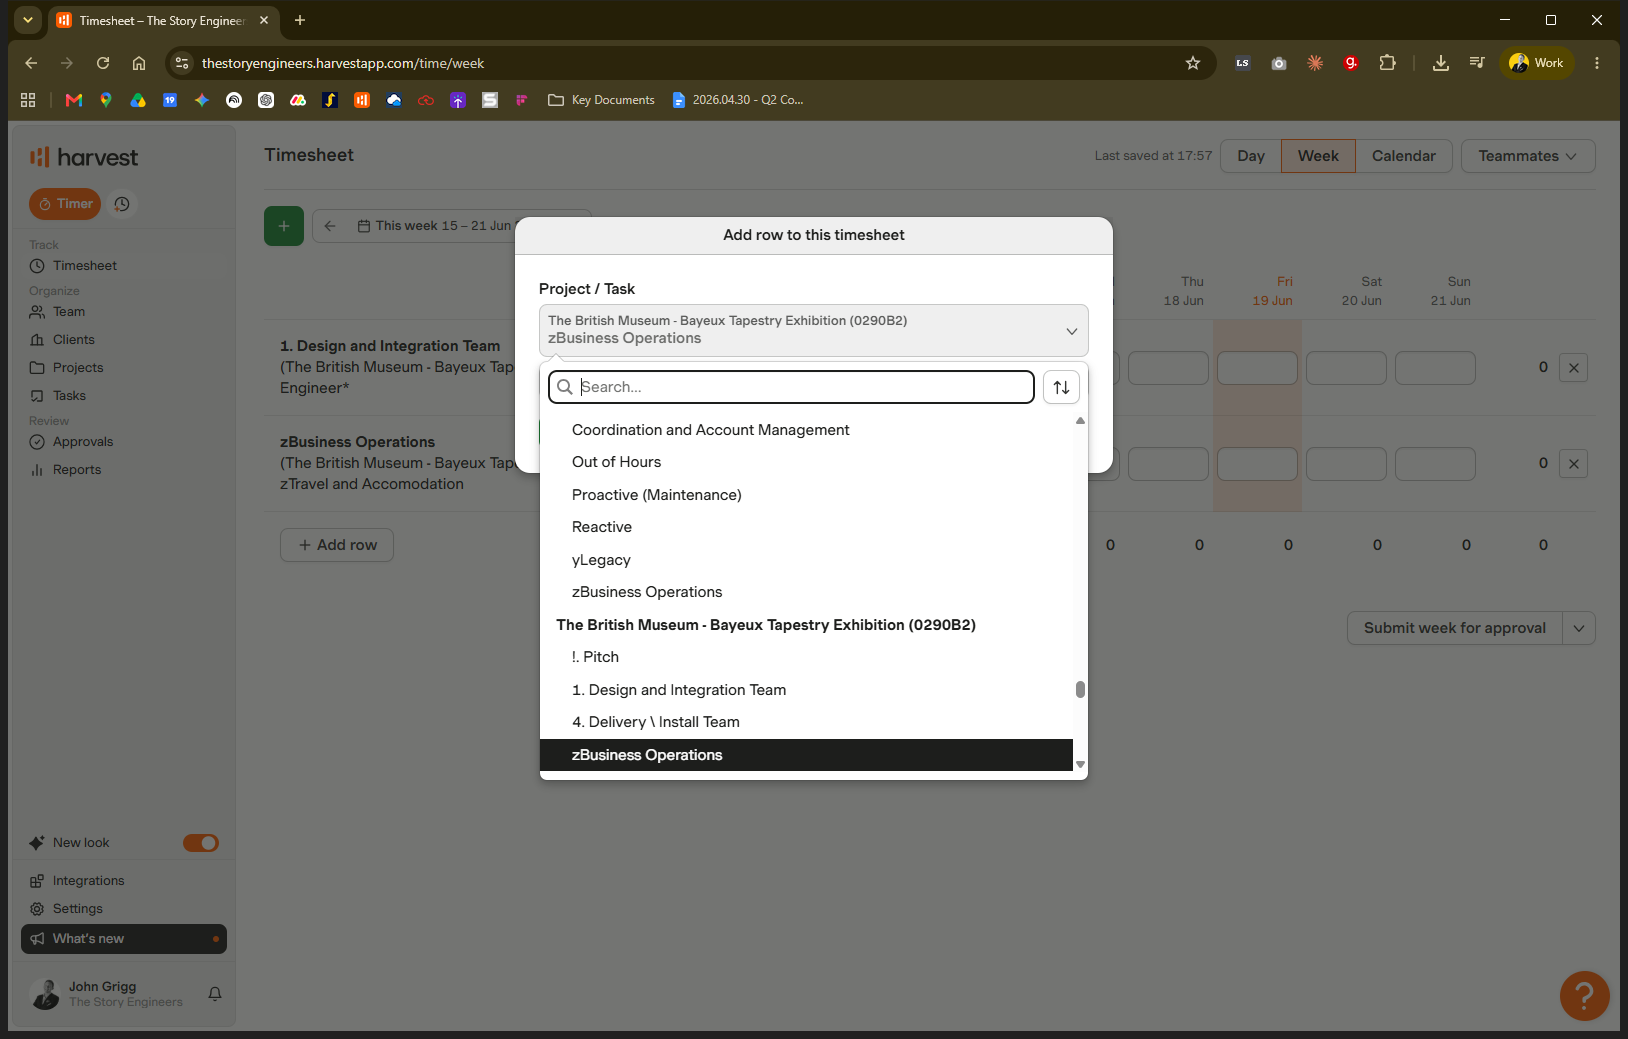Bookmark this page with star icon
The width and height of the screenshot is (1628, 1039).
coord(1192,63)
